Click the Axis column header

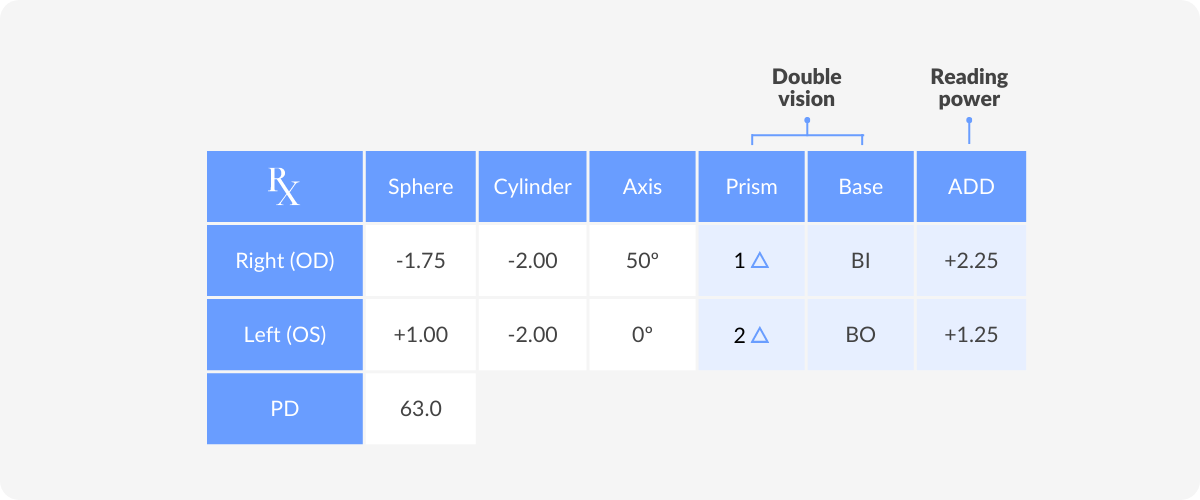[642, 187]
